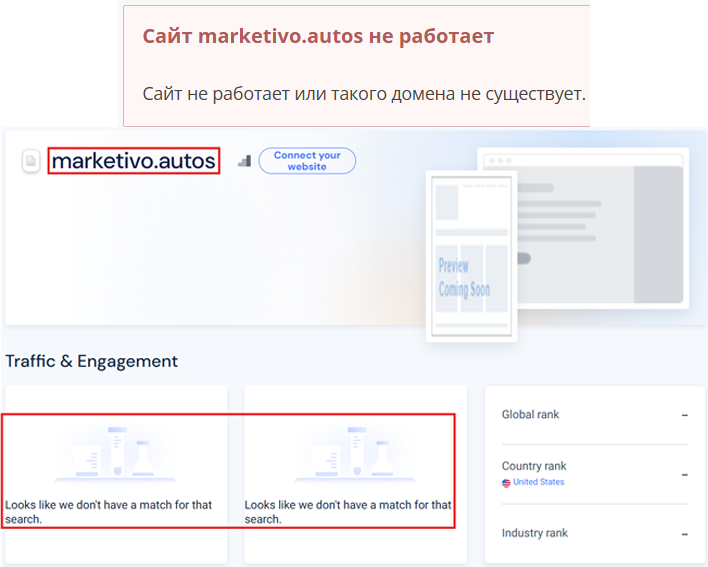Open the United States country link
708x567 pixels.
[x=539, y=482]
